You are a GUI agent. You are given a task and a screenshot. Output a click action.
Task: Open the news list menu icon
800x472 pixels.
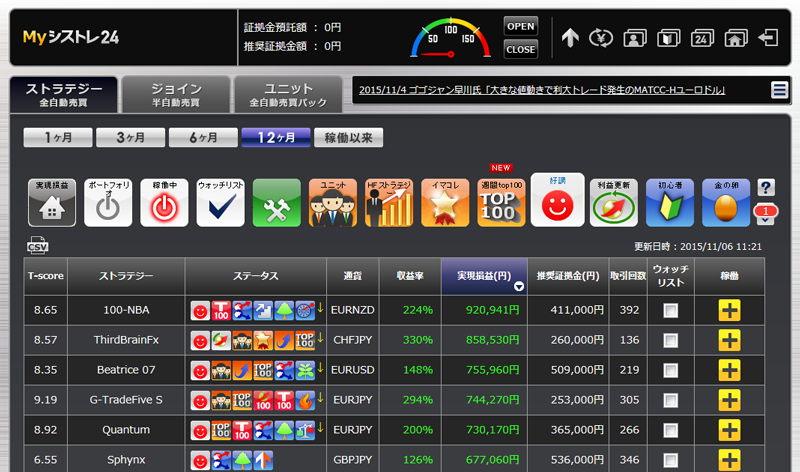(779, 91)
